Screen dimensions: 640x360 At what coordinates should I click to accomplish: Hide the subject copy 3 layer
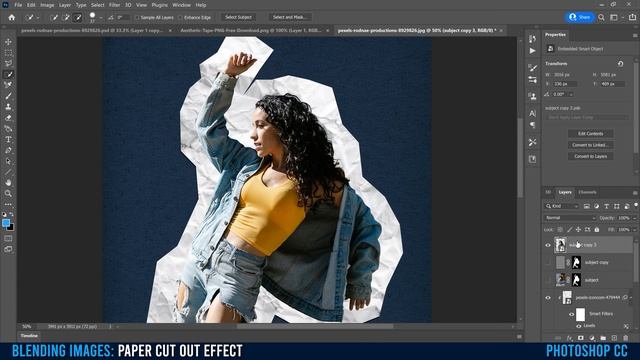click(548, 245)
